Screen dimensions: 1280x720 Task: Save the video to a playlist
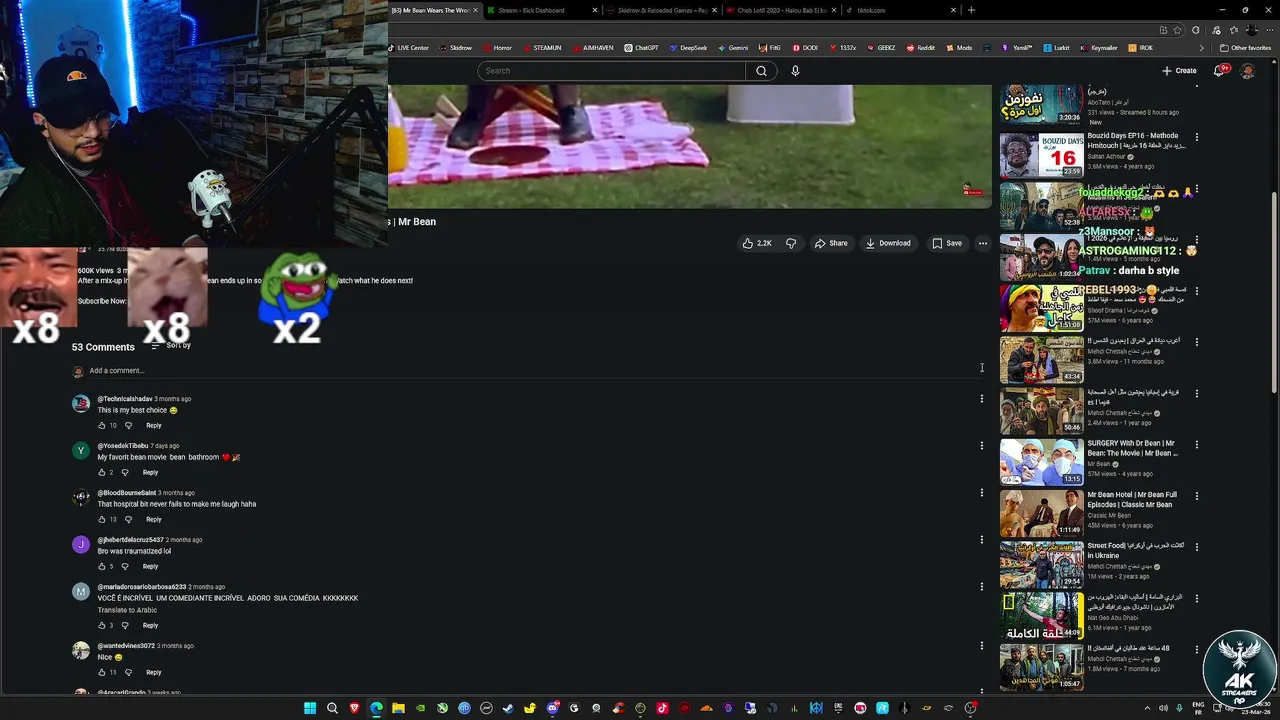point(946,243)
